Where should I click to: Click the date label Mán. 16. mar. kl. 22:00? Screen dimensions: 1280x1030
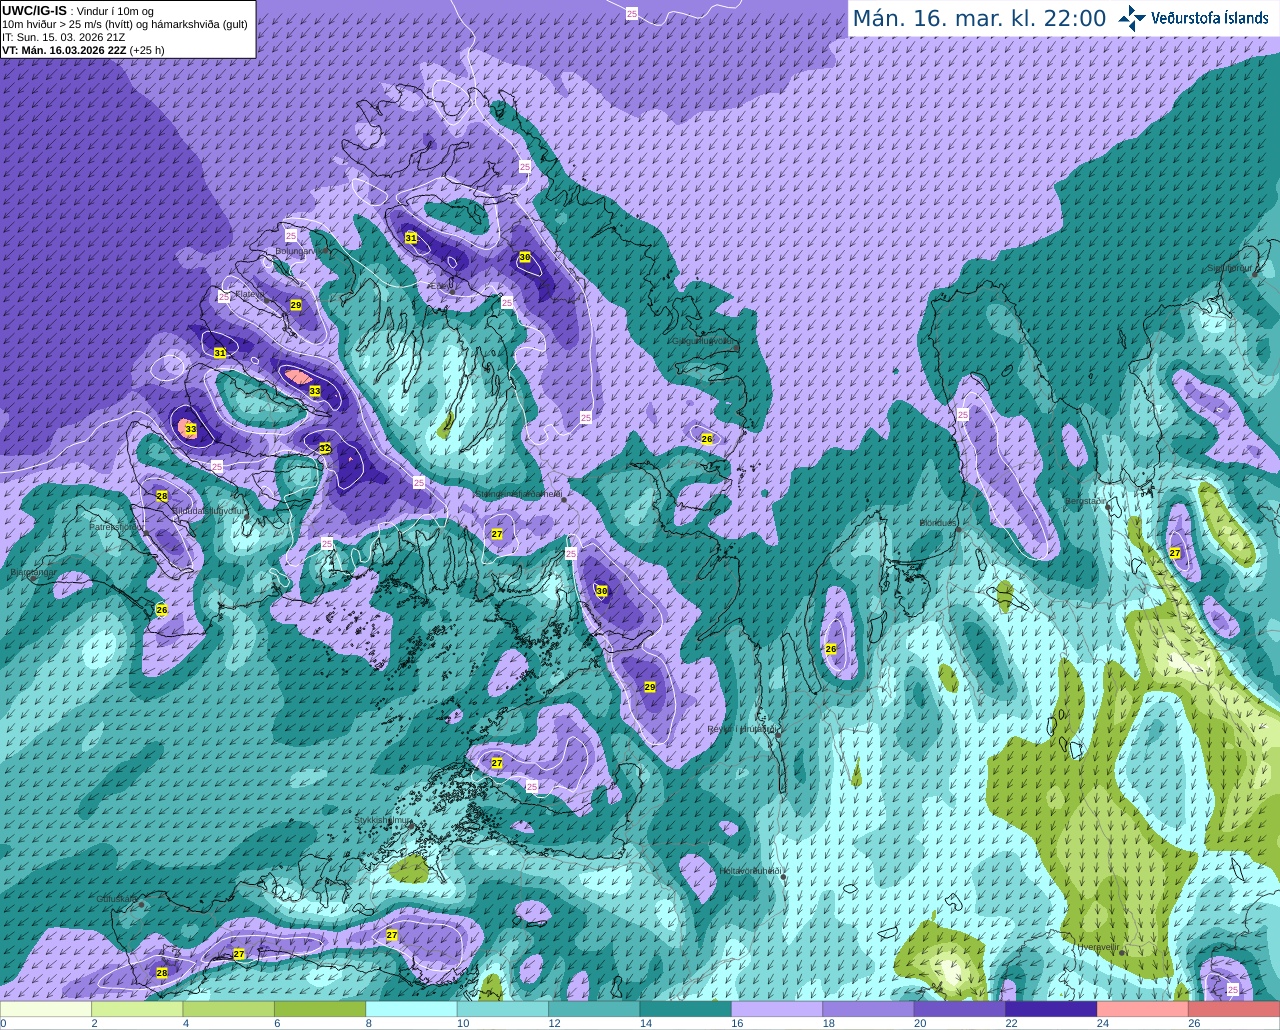click(979, 19)
